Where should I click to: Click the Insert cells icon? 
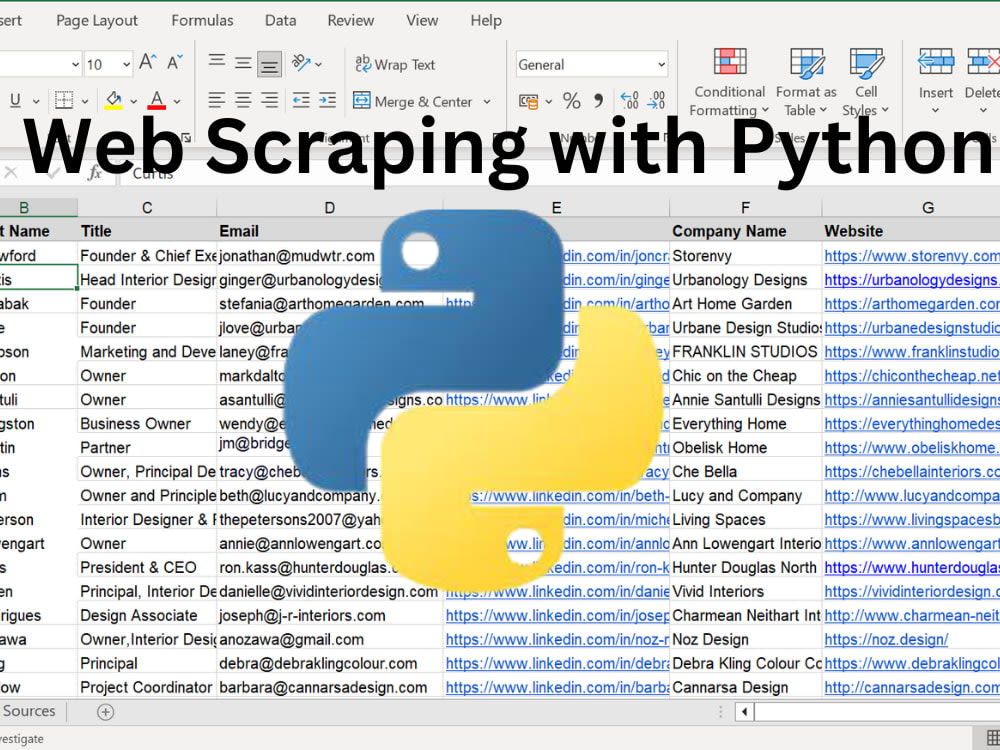(936, 62)
